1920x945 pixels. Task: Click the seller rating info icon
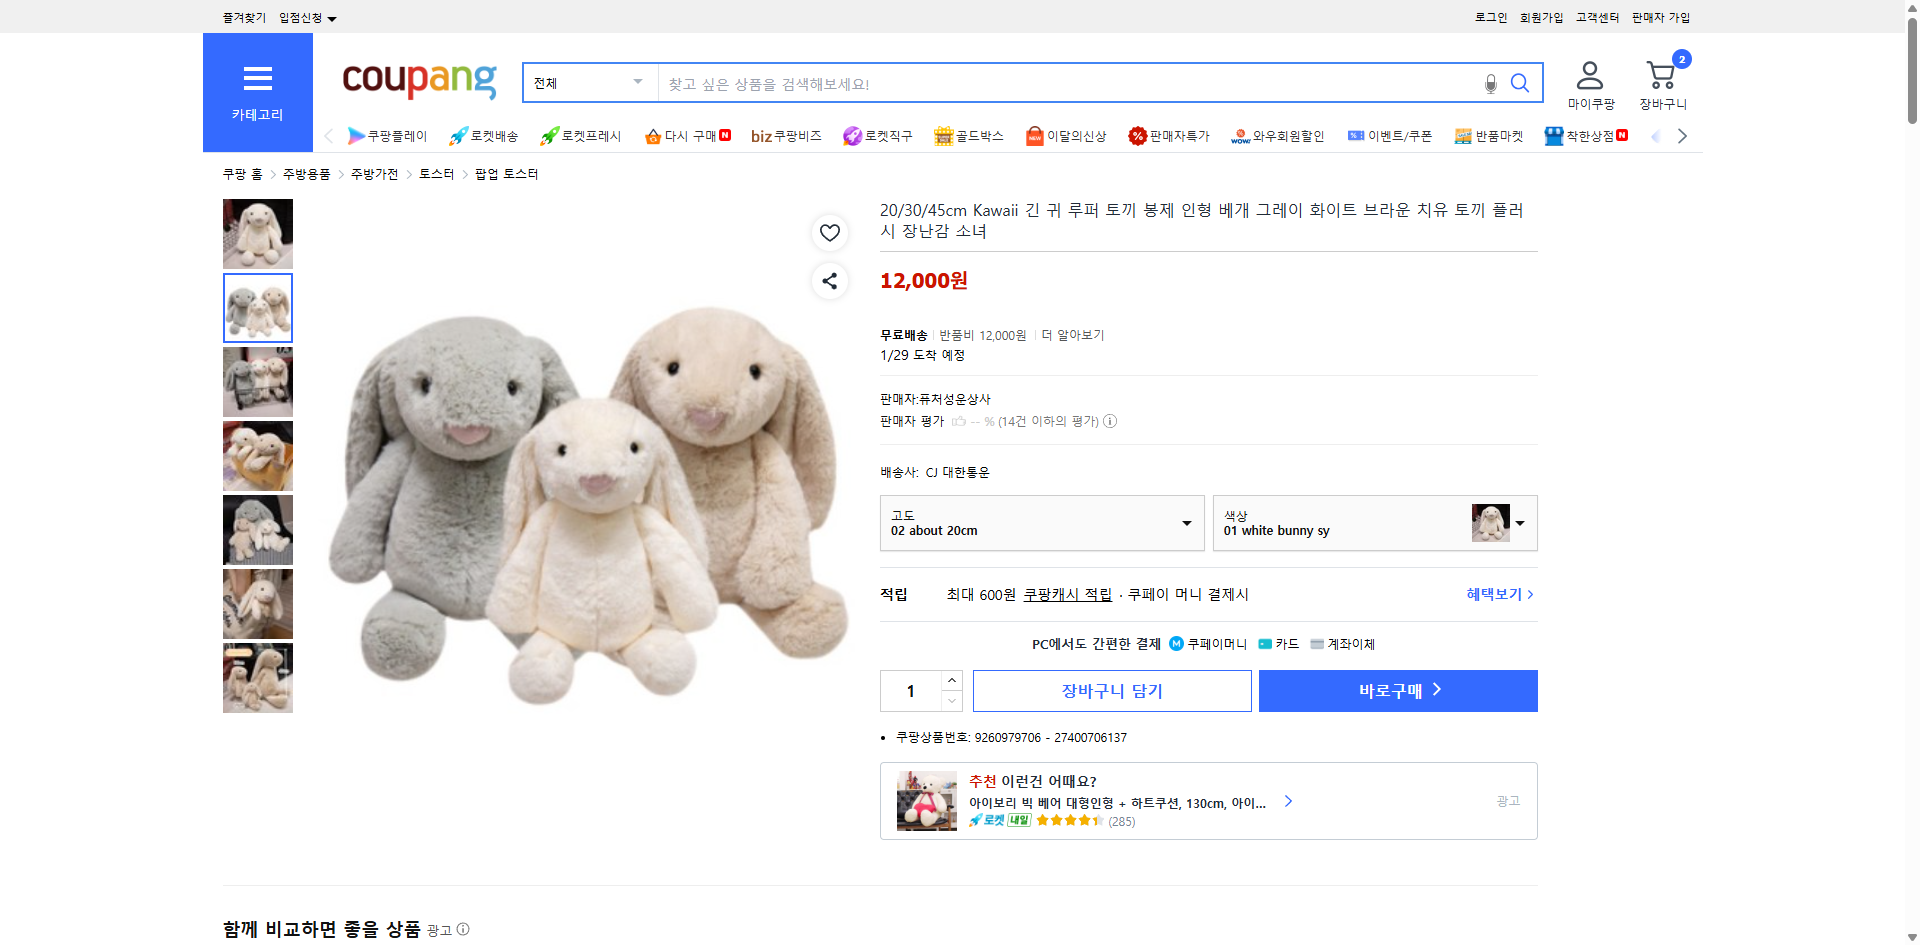(1110, 421)
